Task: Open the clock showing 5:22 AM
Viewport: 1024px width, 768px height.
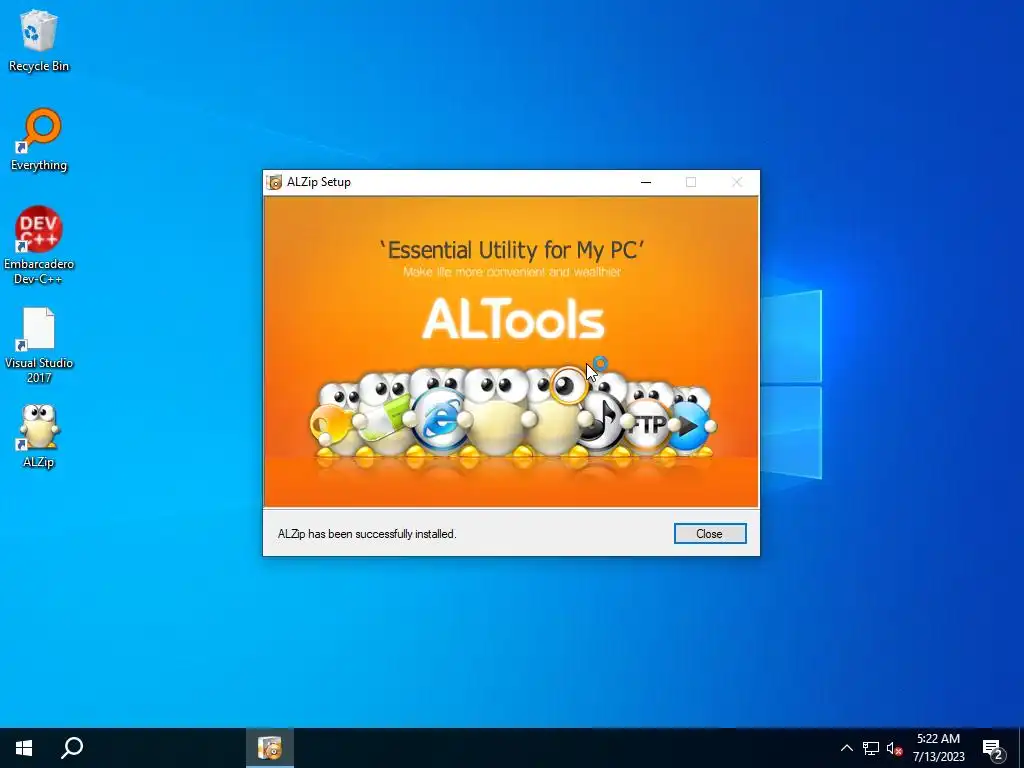Action: click(x=938, y=748)
